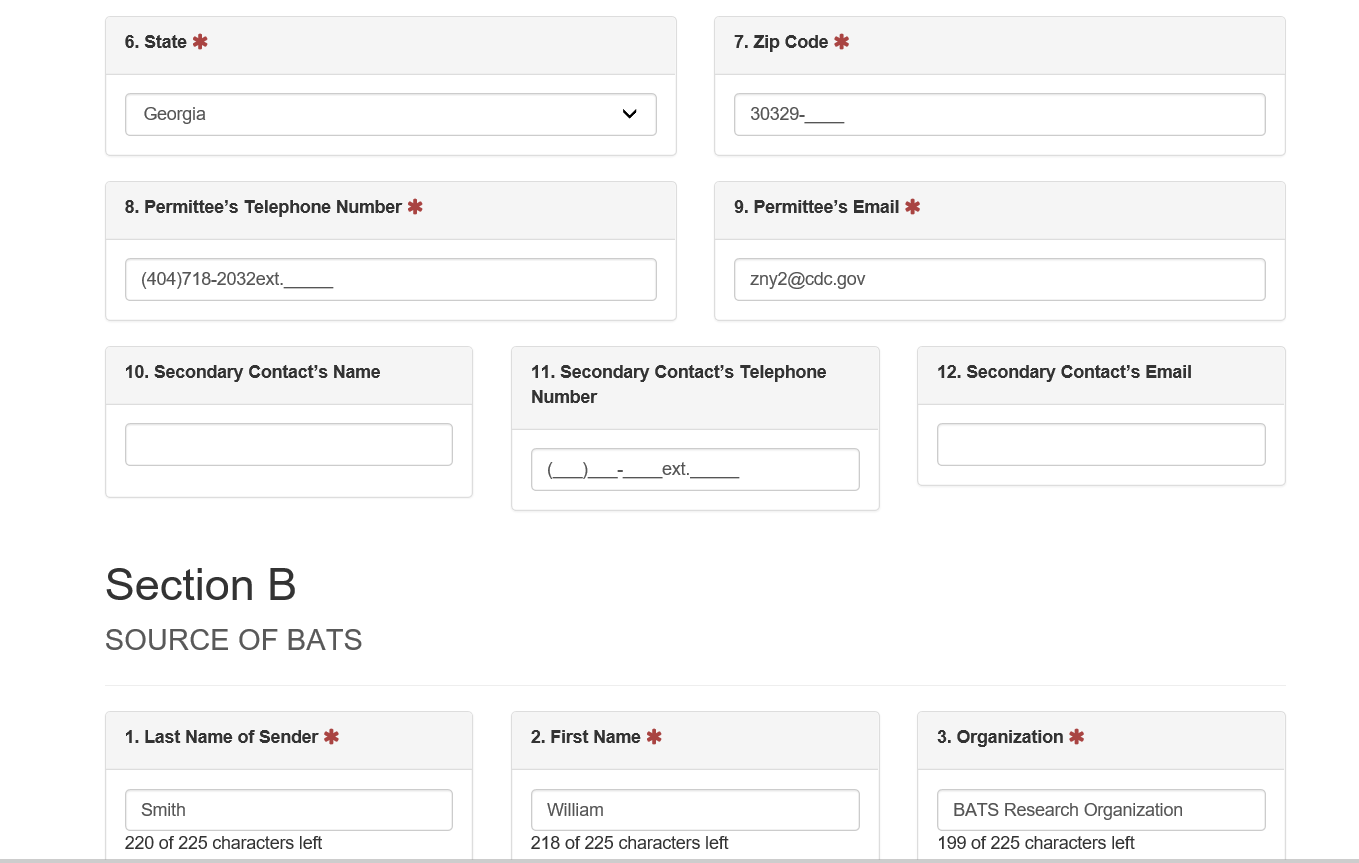Click the asterisk next to Organization label
This screenshot has width=1359, height=863.
1076,737
